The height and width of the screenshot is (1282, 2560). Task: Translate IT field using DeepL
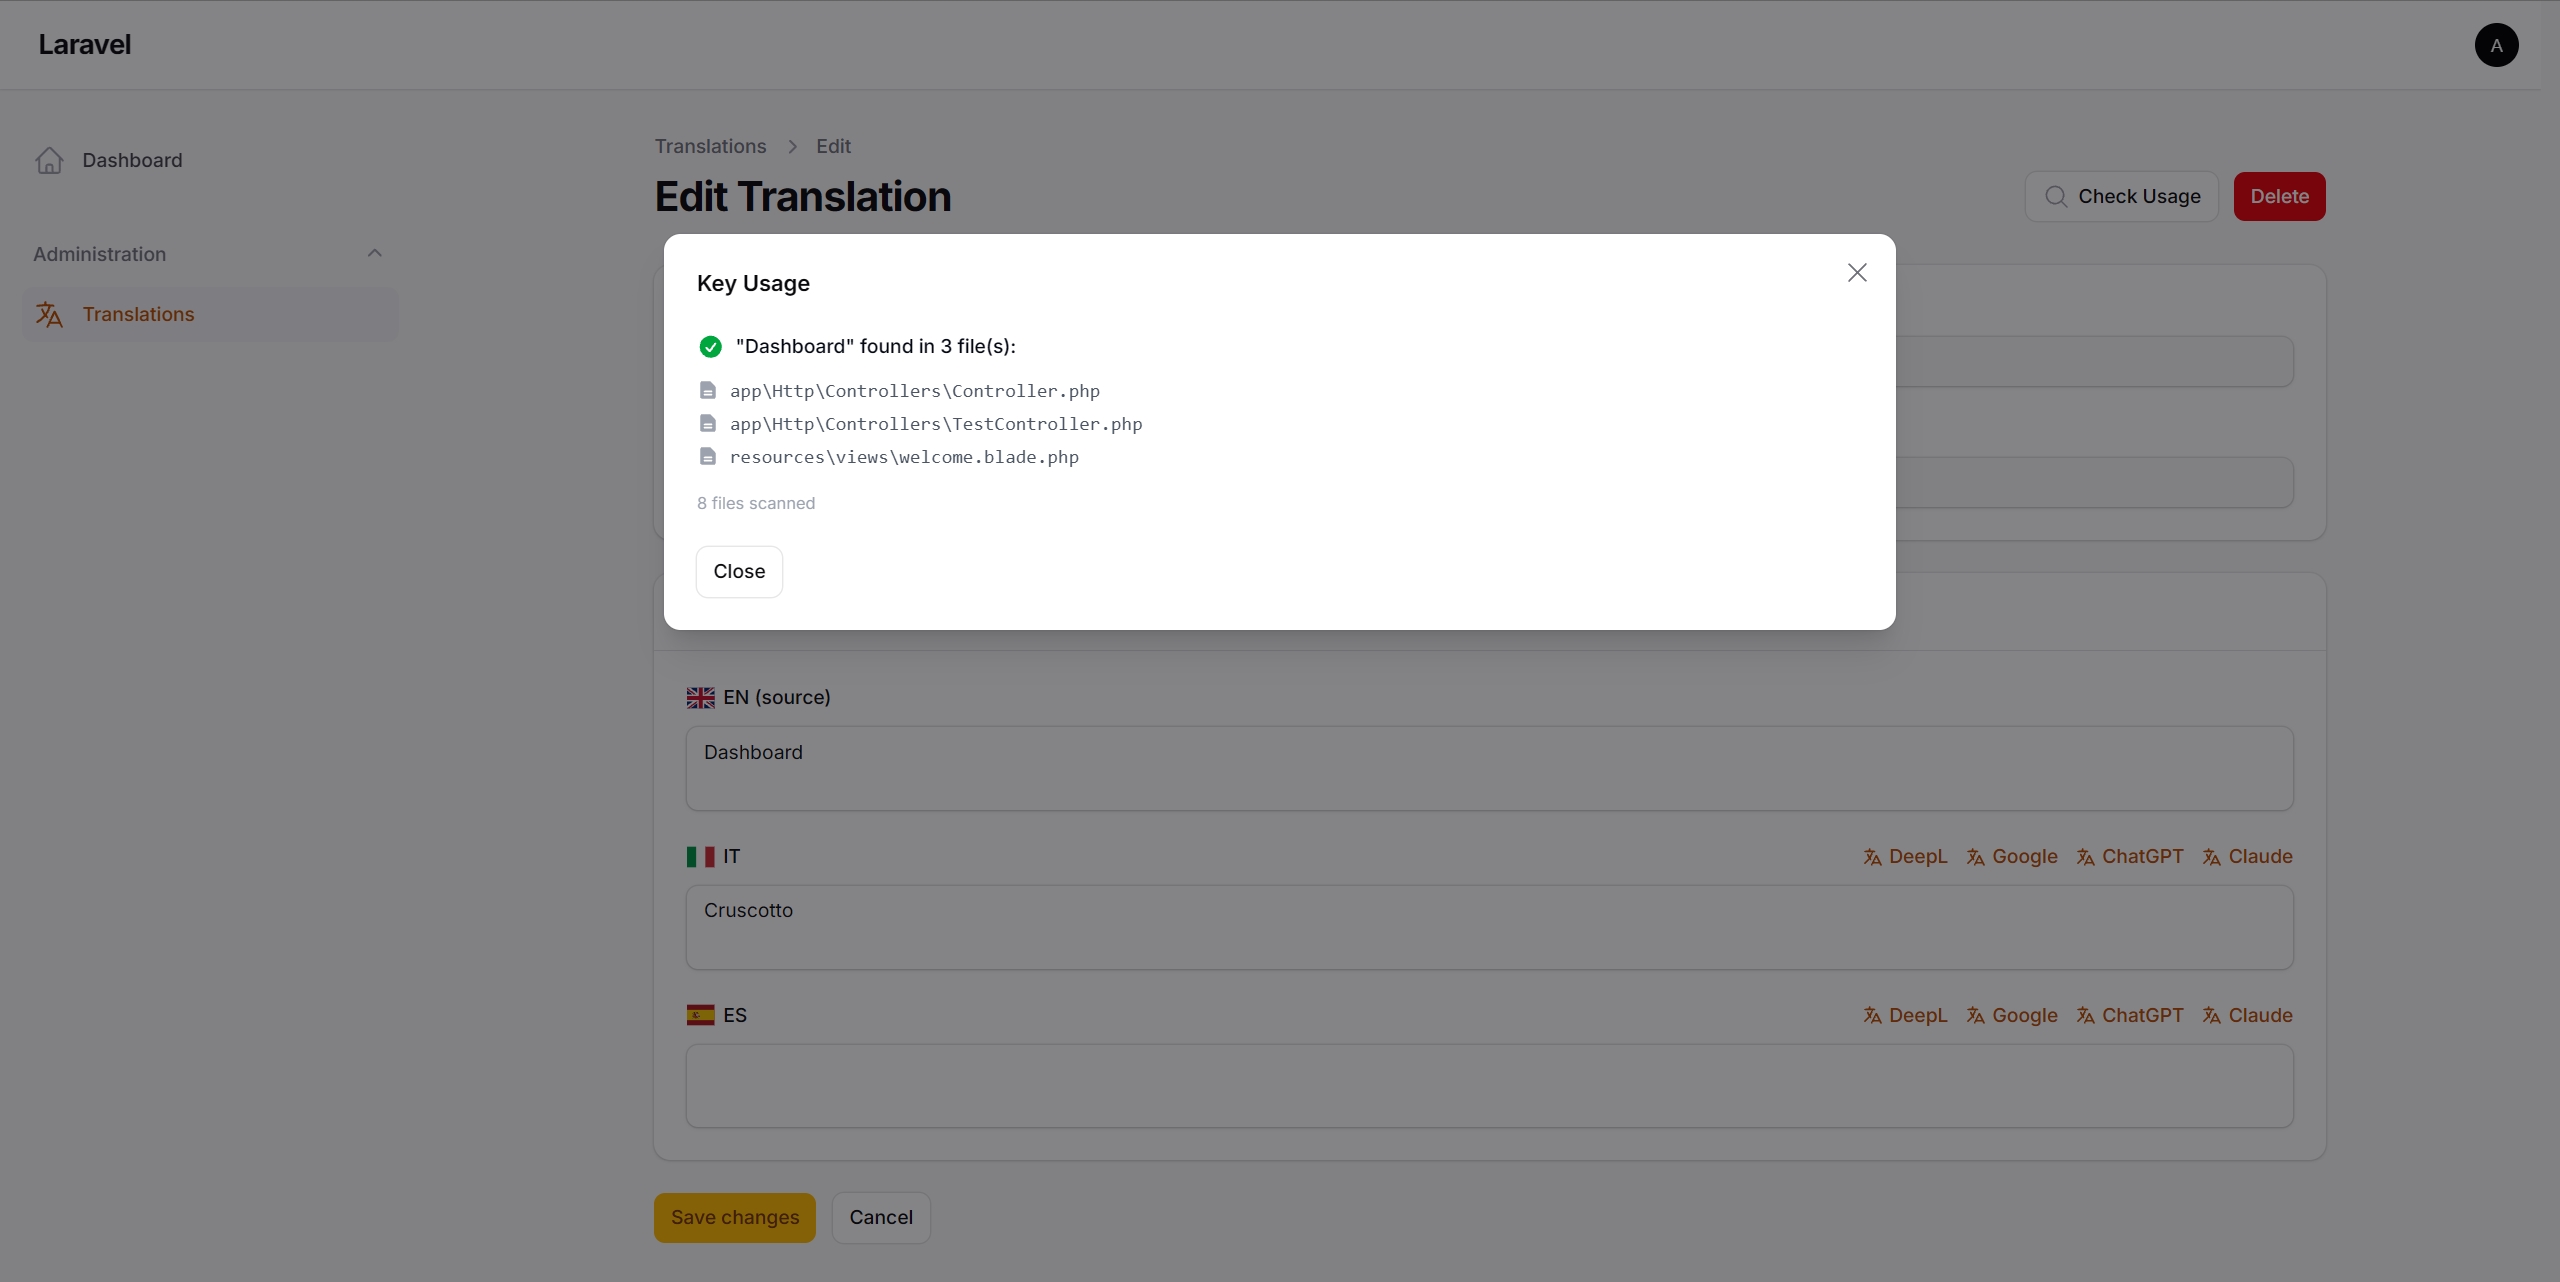click(x=1905, y=856)
